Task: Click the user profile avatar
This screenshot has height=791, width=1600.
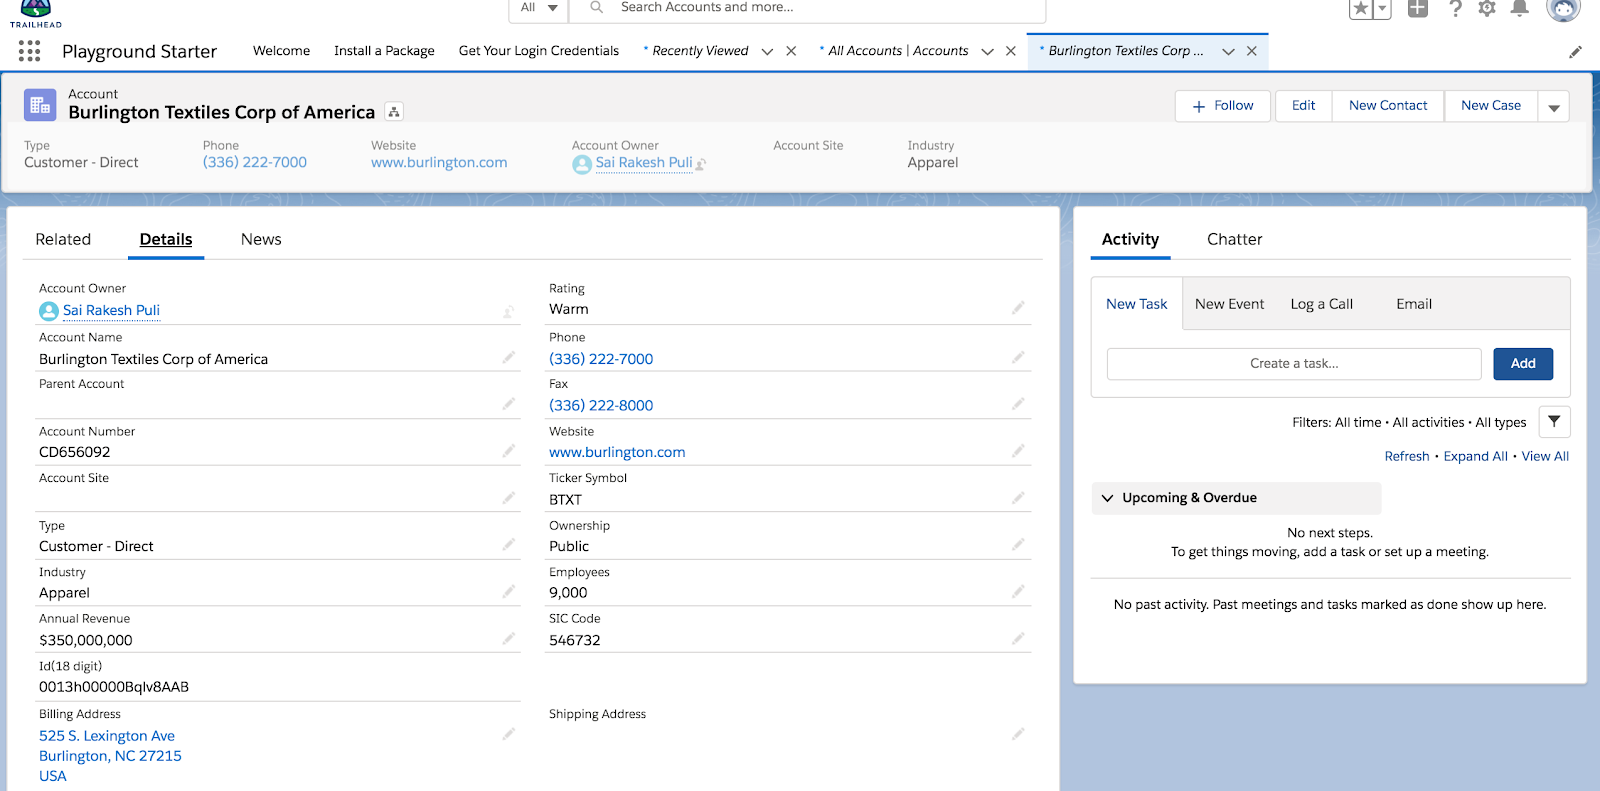Action: pyautogui.click(x=1563, y=9)
